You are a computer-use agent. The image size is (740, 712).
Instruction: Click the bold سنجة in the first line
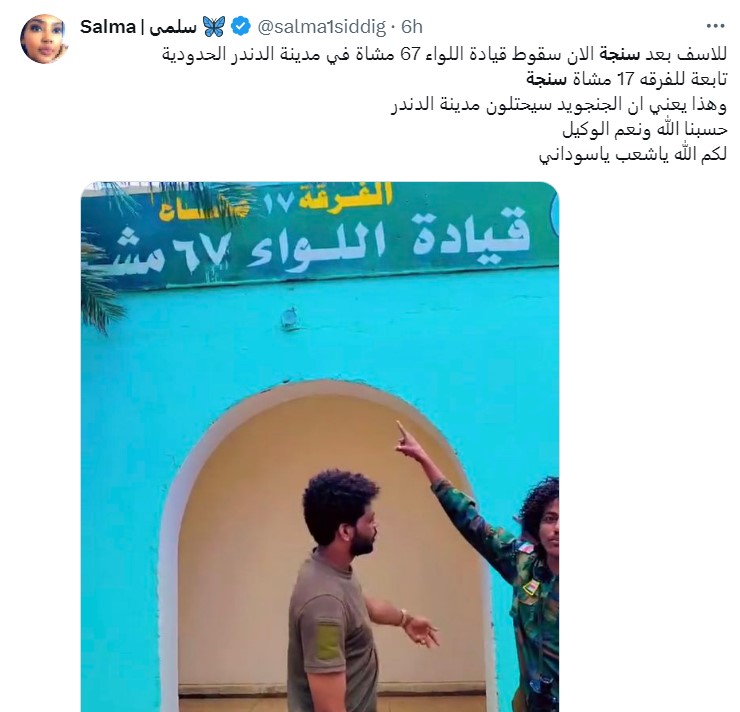click(x=619, y=54)
